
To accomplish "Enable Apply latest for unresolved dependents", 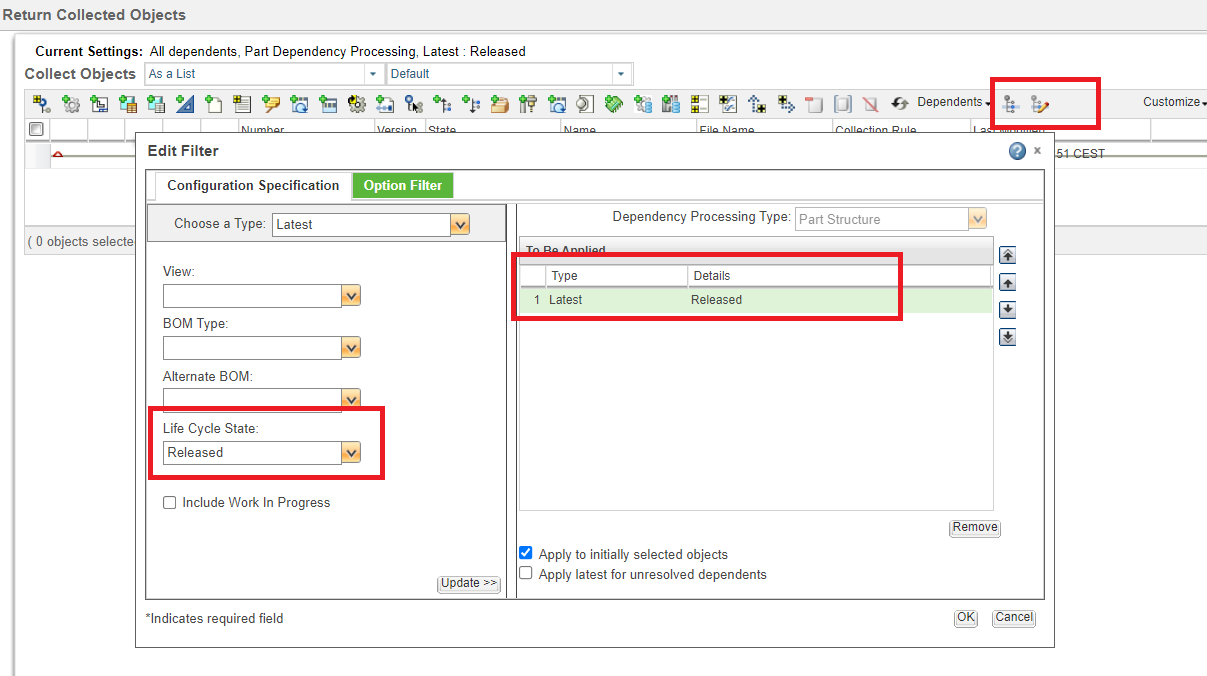I will coord(525,572).
